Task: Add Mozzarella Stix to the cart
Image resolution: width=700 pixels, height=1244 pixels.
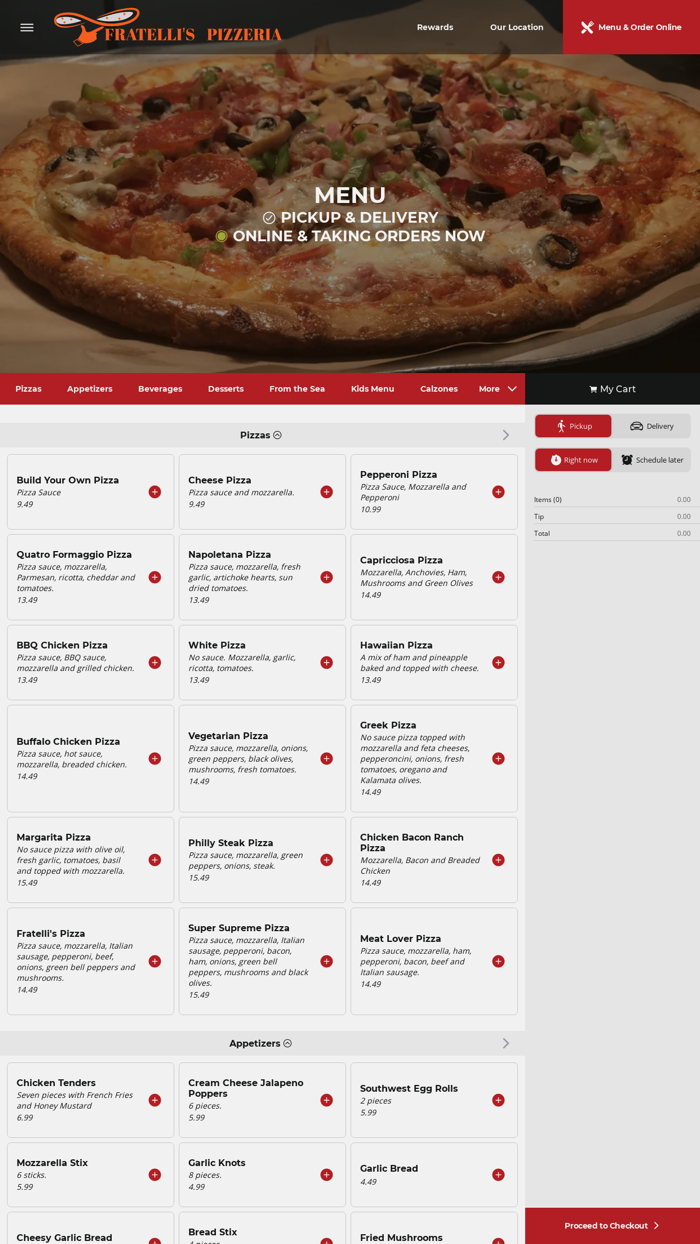Action: click(x=155, y=1175)
